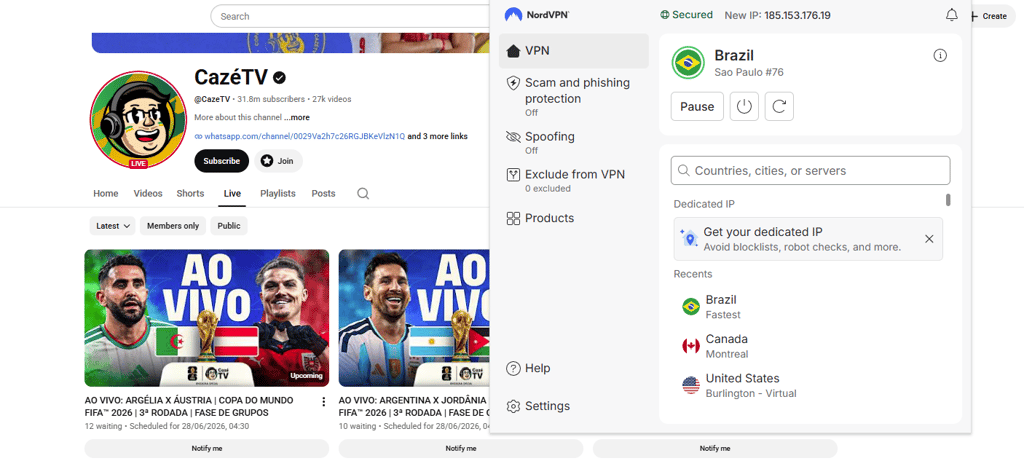Select the VPN sidebar item
1024x469 pixels.
(x=573, y=51)
